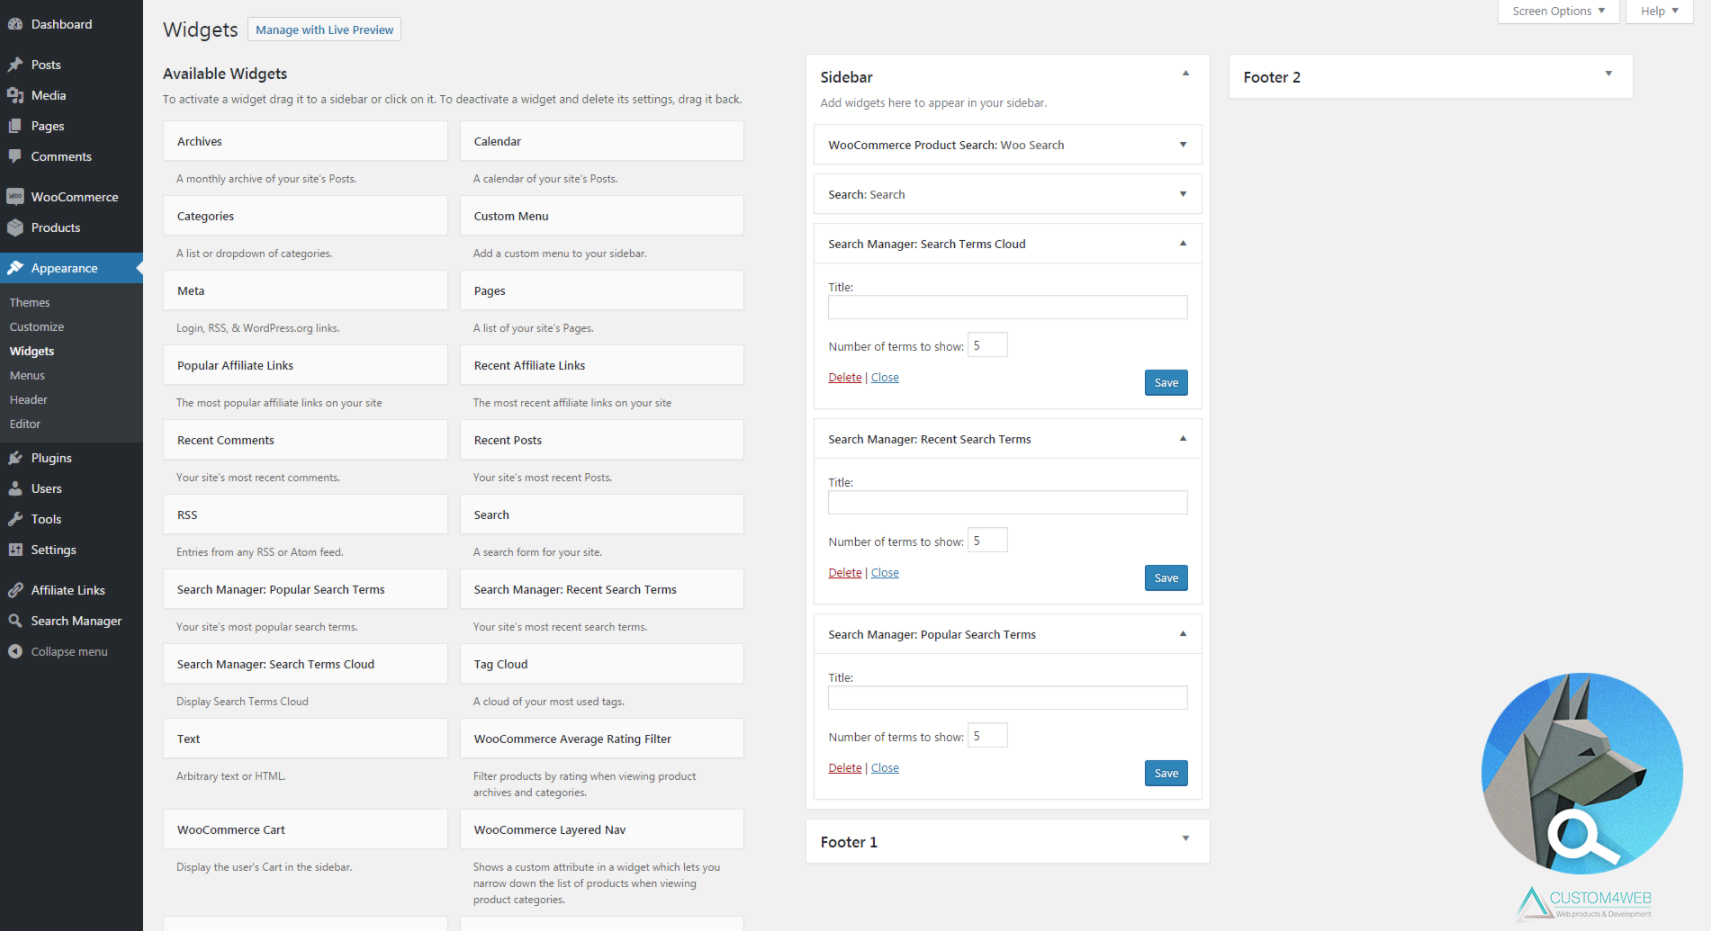Expand the Search: Search widget arrow

[1183, 194]
